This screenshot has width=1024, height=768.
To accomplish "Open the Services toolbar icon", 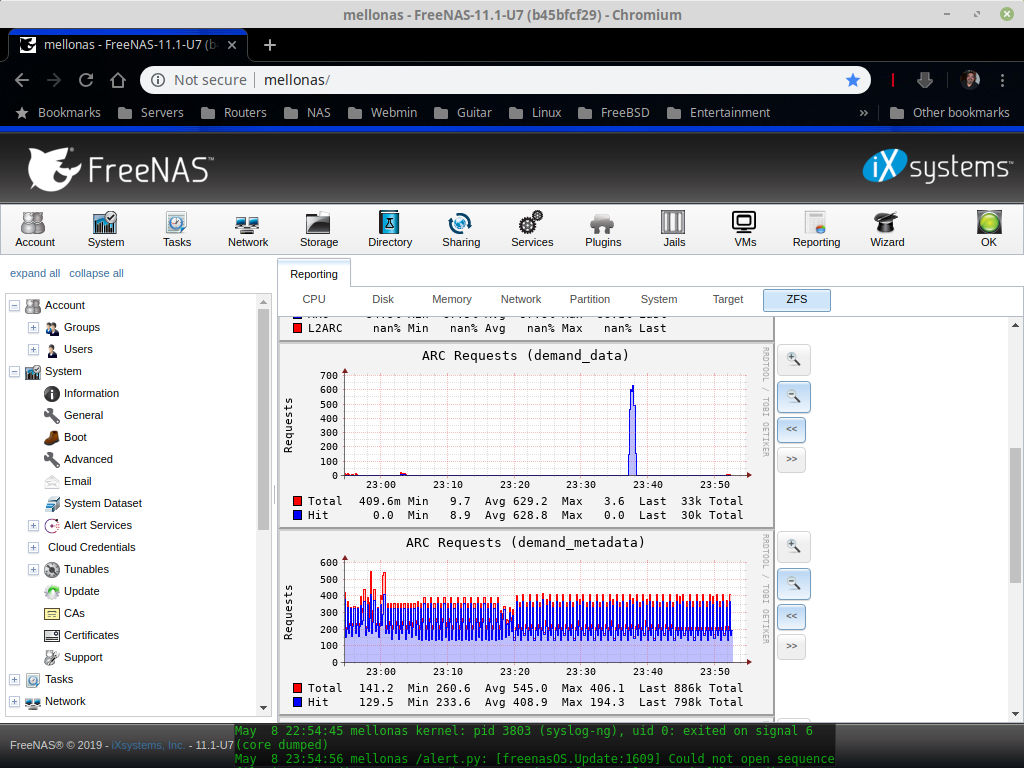I will pos(532,229).
